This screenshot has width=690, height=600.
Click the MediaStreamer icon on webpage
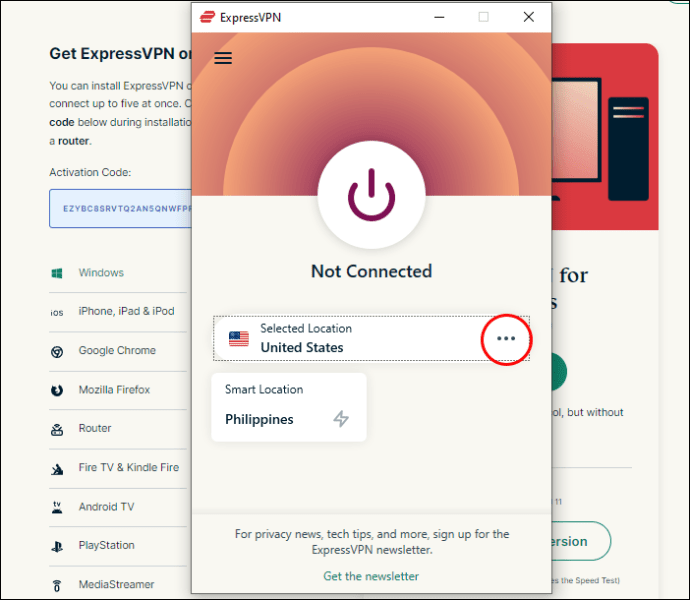click(x=57, y=586)
